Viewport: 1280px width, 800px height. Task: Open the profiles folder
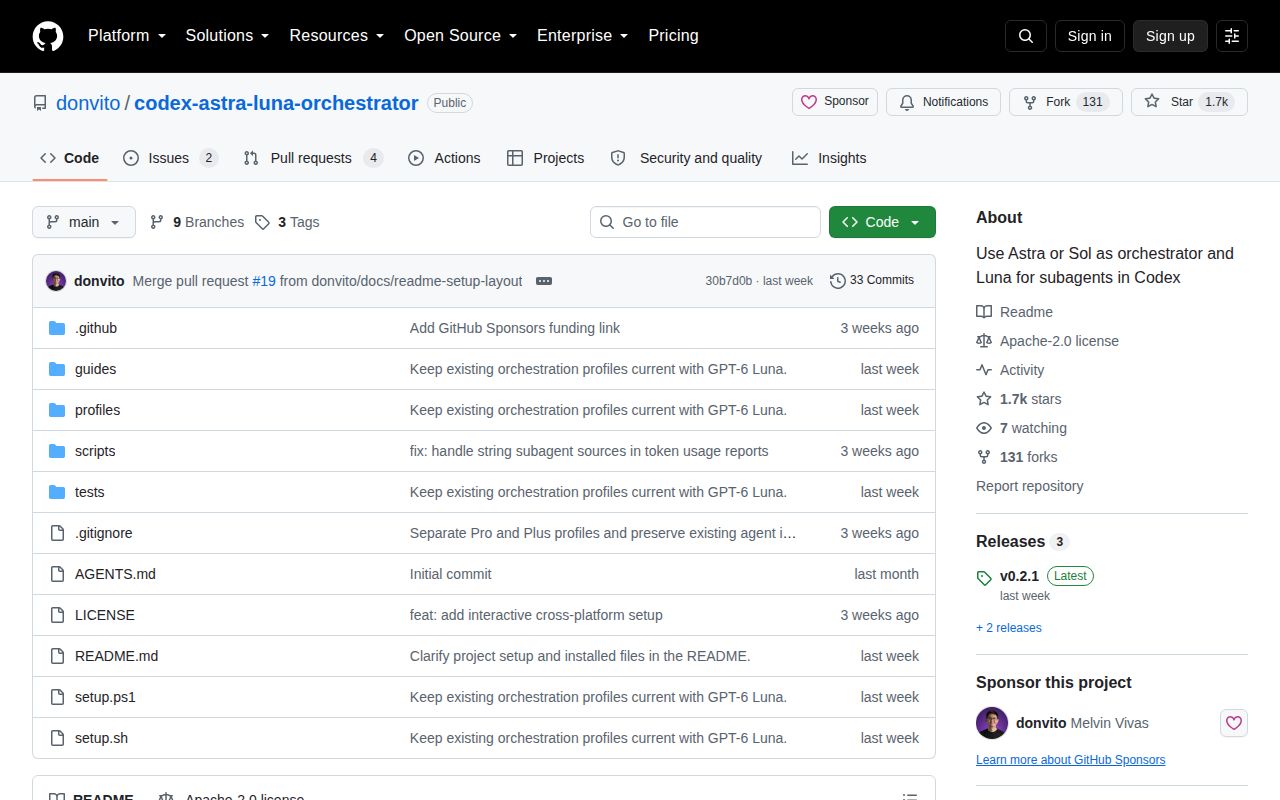click(97, 410)
